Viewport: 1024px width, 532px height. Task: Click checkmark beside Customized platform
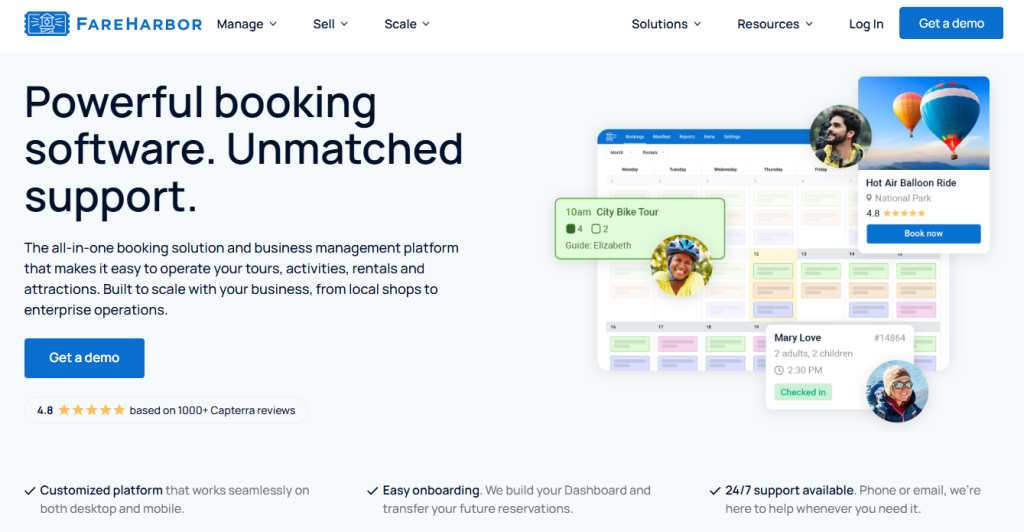click(29, 491)
